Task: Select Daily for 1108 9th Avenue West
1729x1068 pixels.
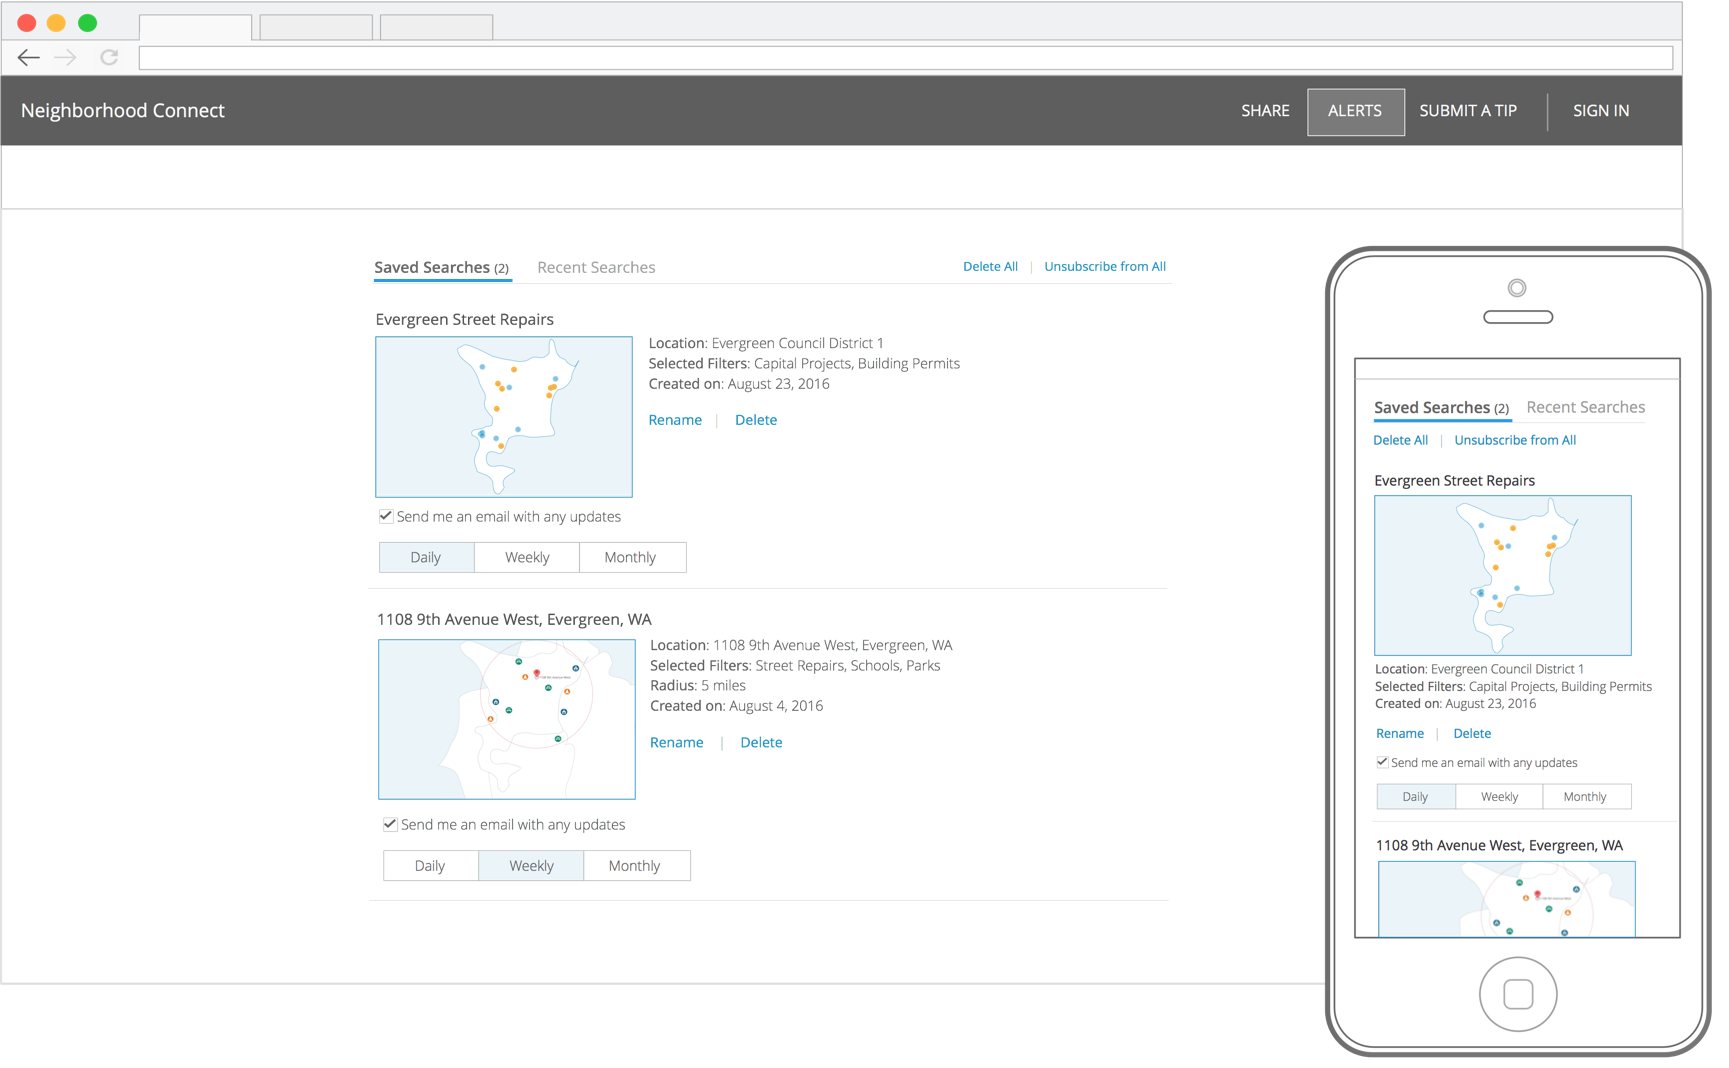Action: click(x=430, y=866)
